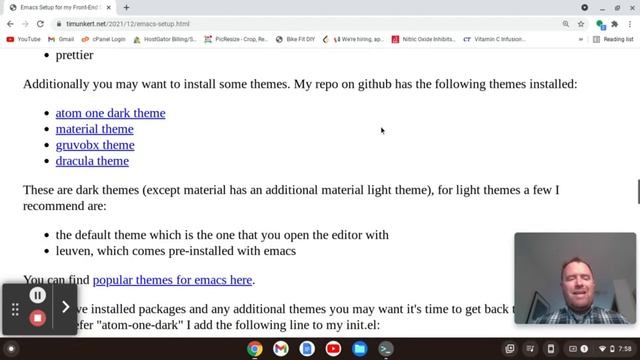Click the "prettier" list item text
This screenshot has height=360, width=640.
(x=74, y=55)
